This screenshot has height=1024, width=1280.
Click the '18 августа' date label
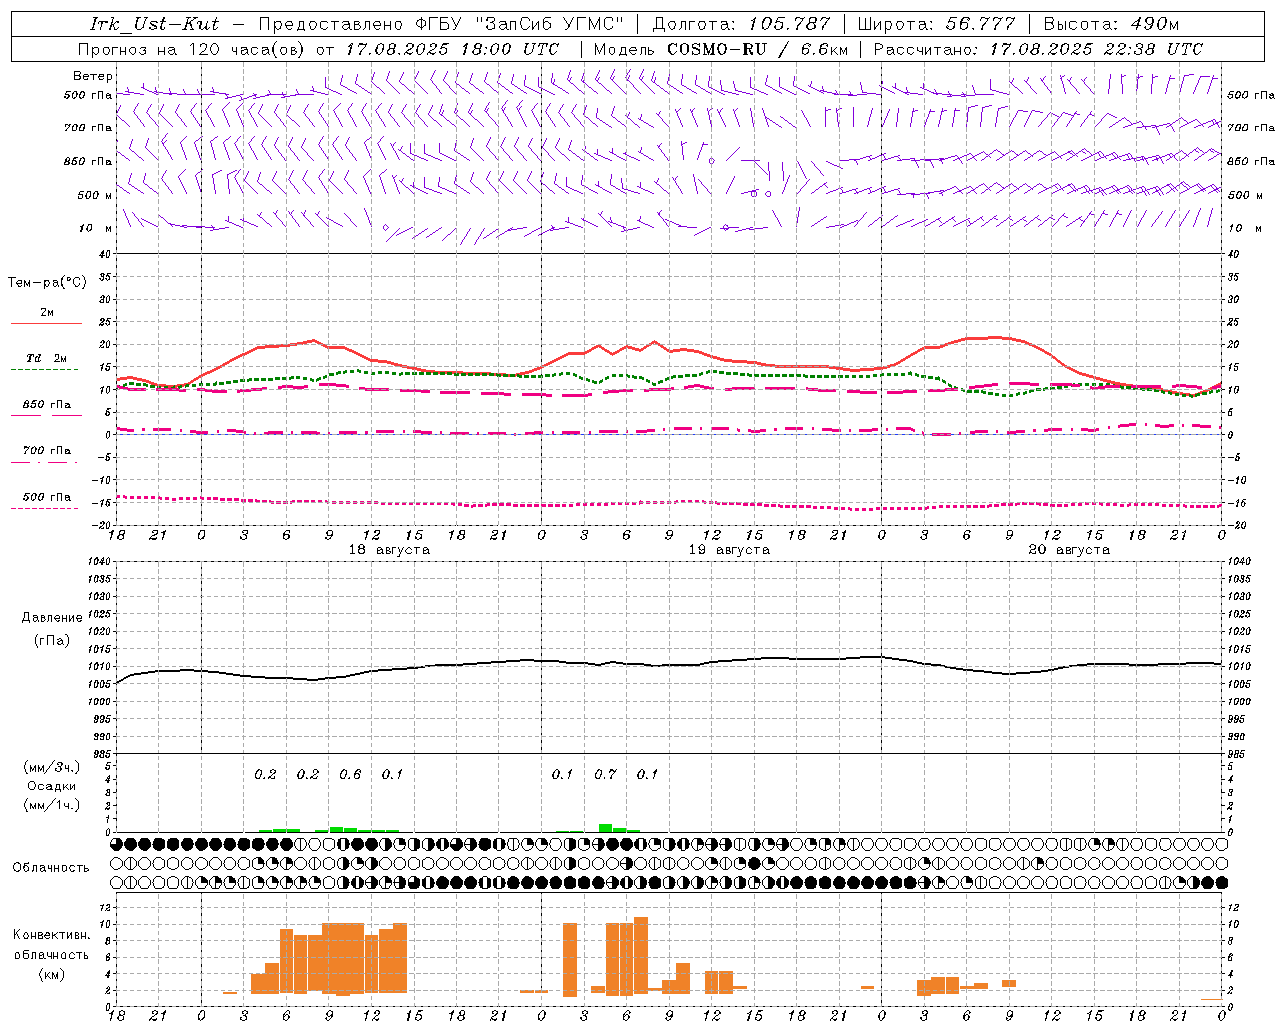(x=389, y=550)
